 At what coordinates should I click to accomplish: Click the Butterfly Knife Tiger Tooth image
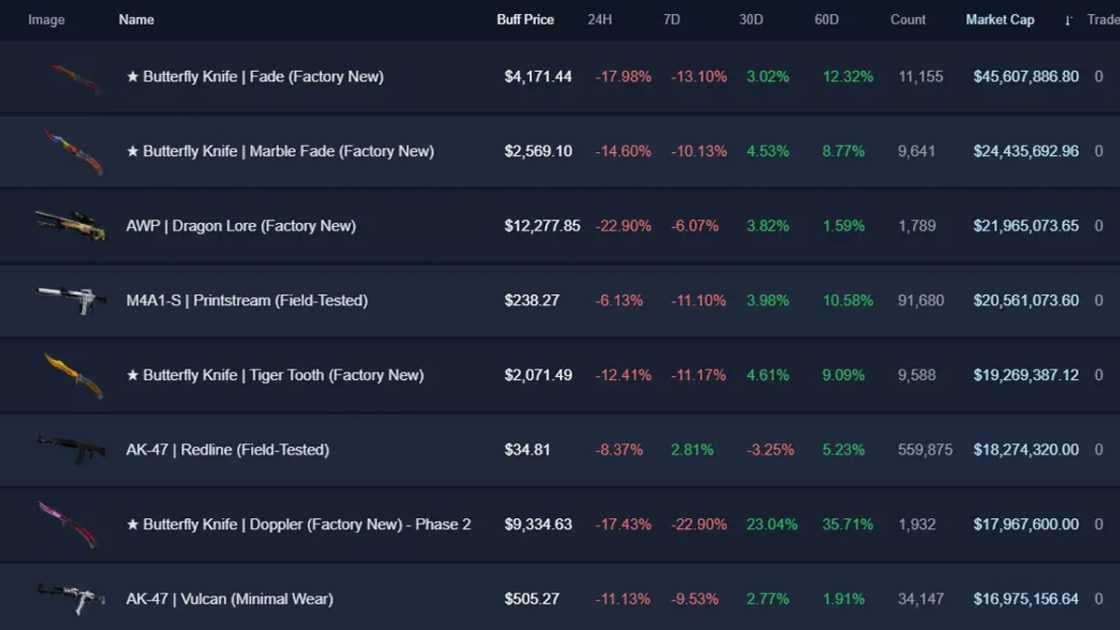coord(74,376)
